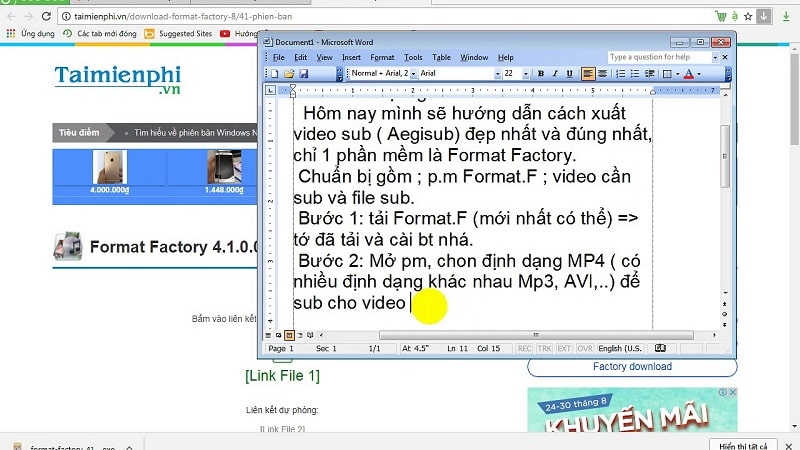Image resolution: width=800 pixels, height=450 pixels.
Task: Toggle TRK track changes in status bar
Action: tap(544, 348)
